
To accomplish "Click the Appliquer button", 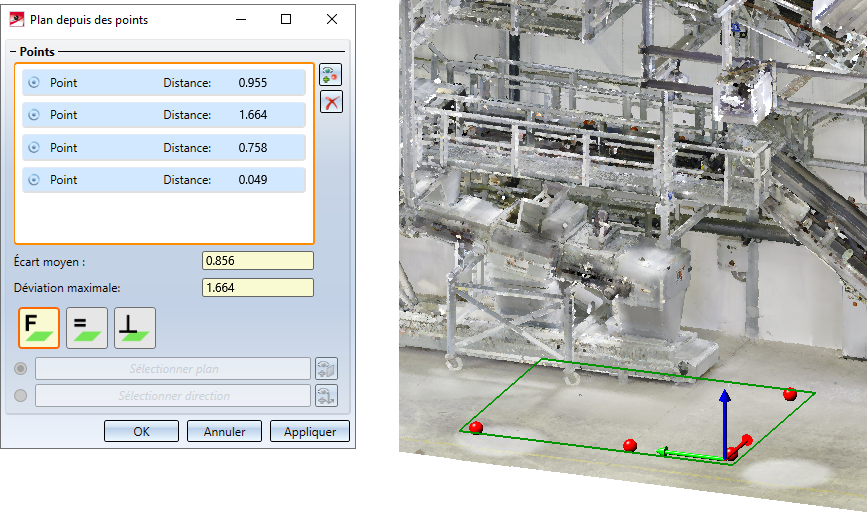I will click(x=316, y=432).
